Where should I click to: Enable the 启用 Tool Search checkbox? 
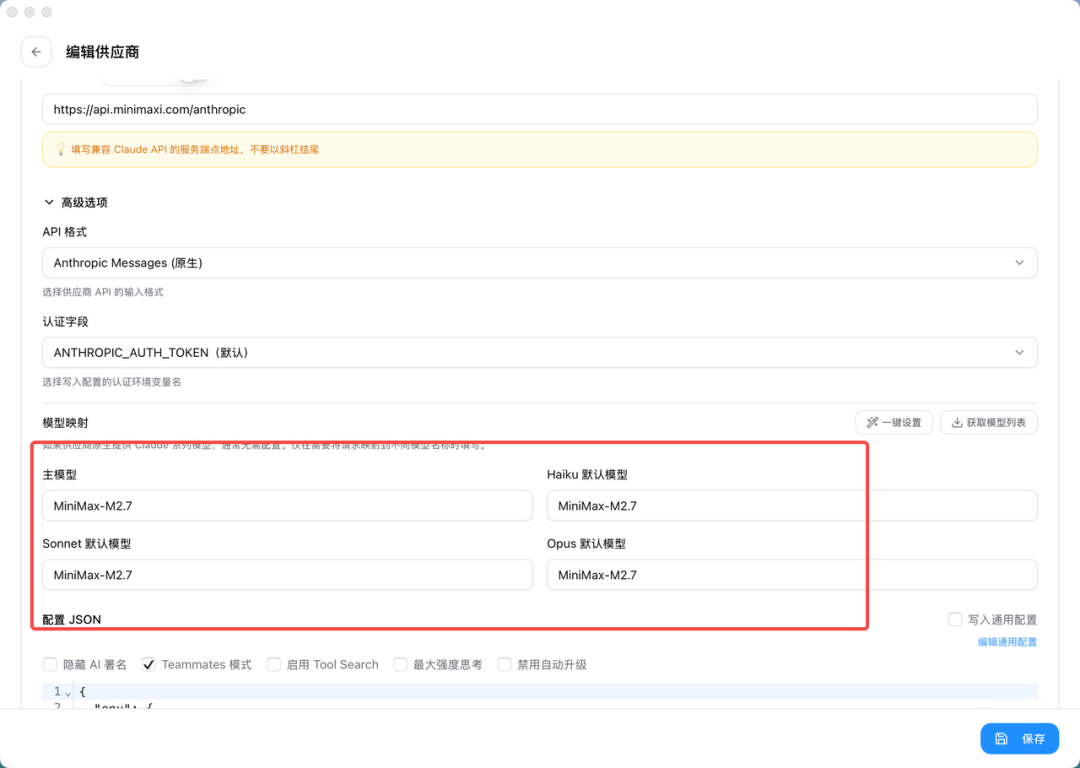click(273, 665)
